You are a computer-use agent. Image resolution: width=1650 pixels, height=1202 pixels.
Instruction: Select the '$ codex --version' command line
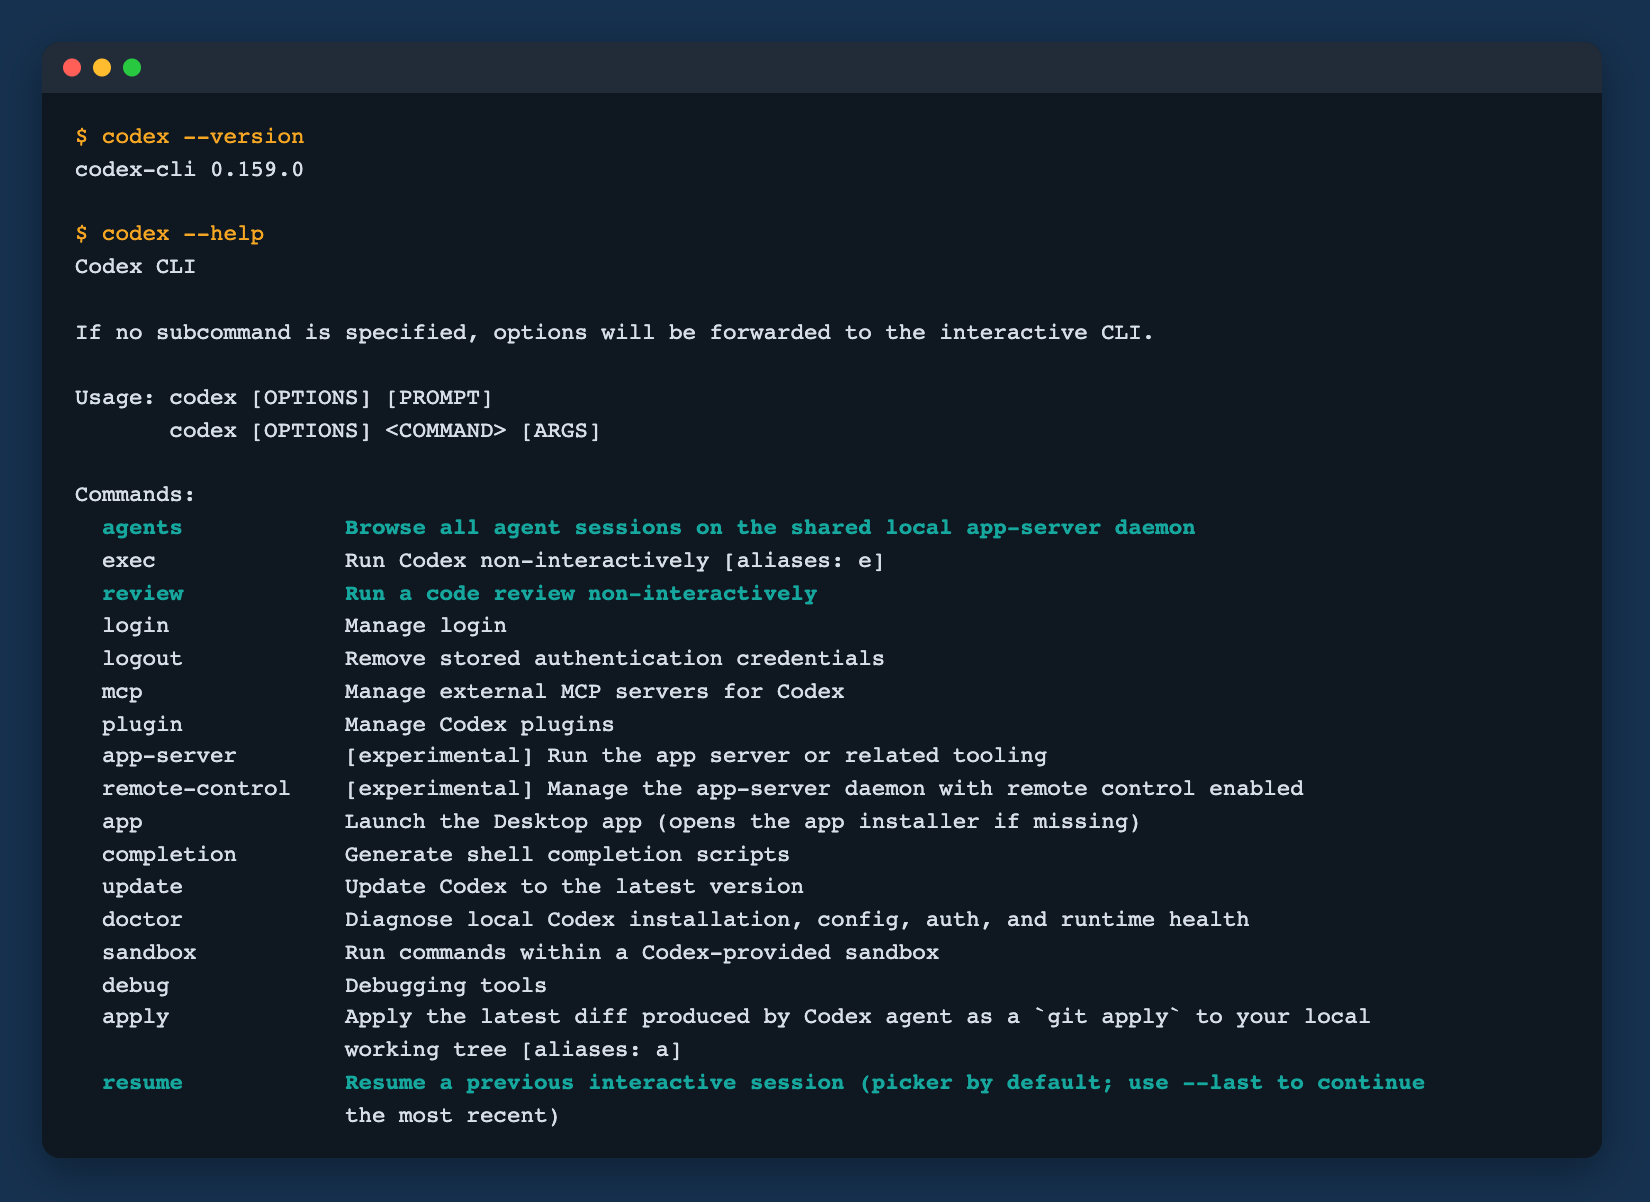[x=190, y=136]
